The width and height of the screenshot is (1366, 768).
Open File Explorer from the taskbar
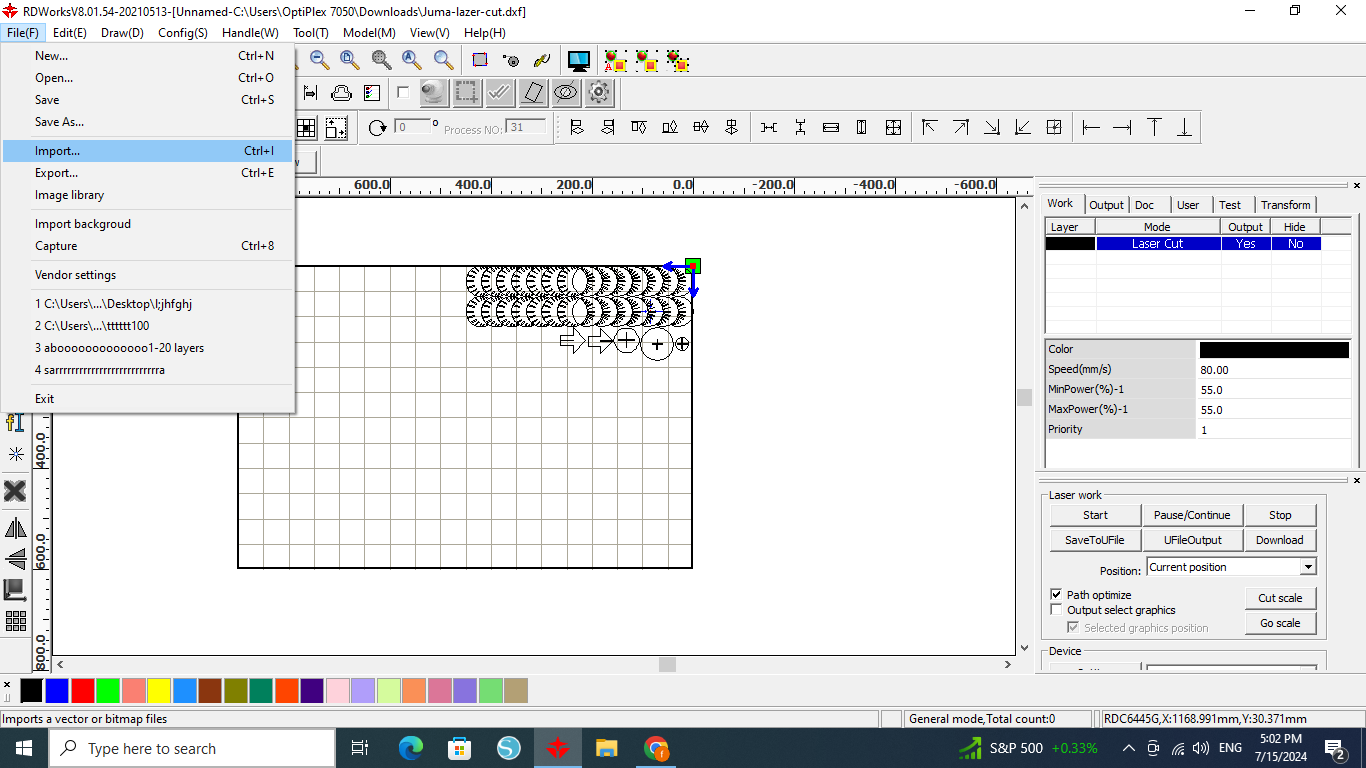click(607, 748)
